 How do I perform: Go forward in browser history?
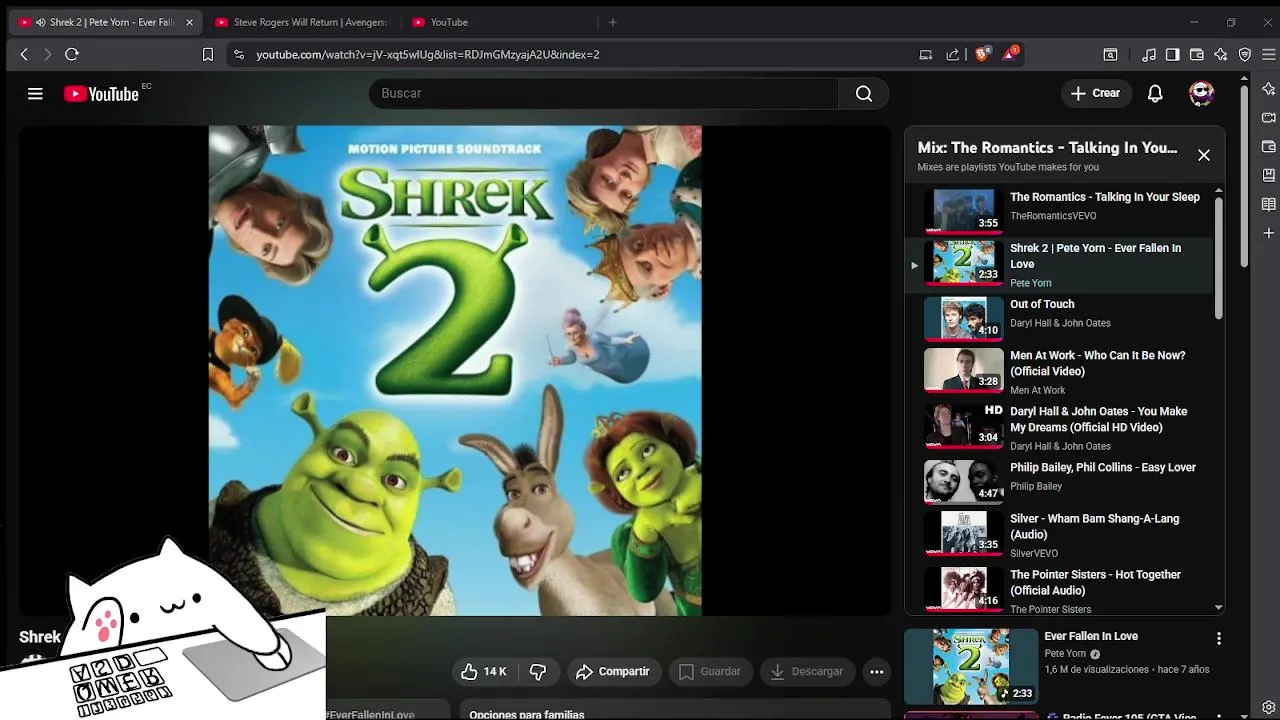coord(47,54)
